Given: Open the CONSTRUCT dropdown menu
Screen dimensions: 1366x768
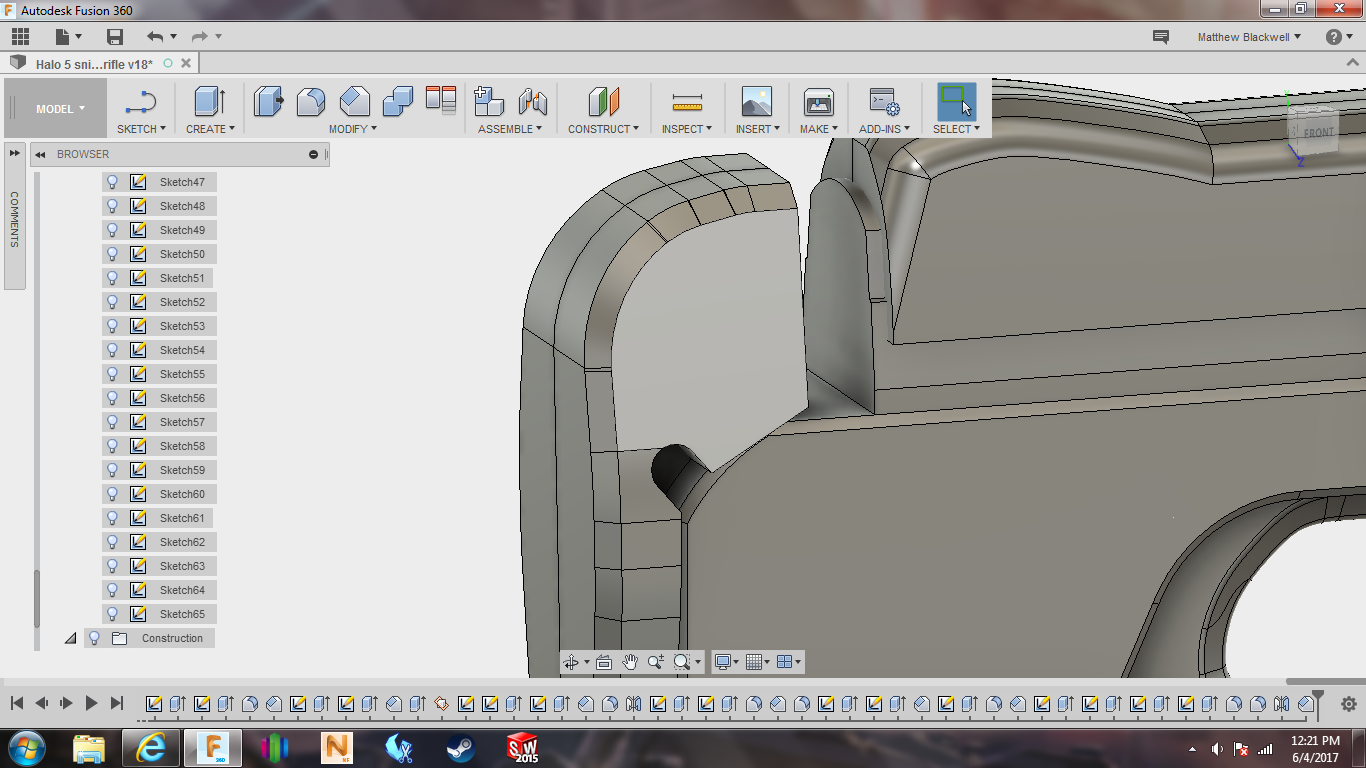Looking at the screenshot, I should pyautogui.click(x=604, y=129).
